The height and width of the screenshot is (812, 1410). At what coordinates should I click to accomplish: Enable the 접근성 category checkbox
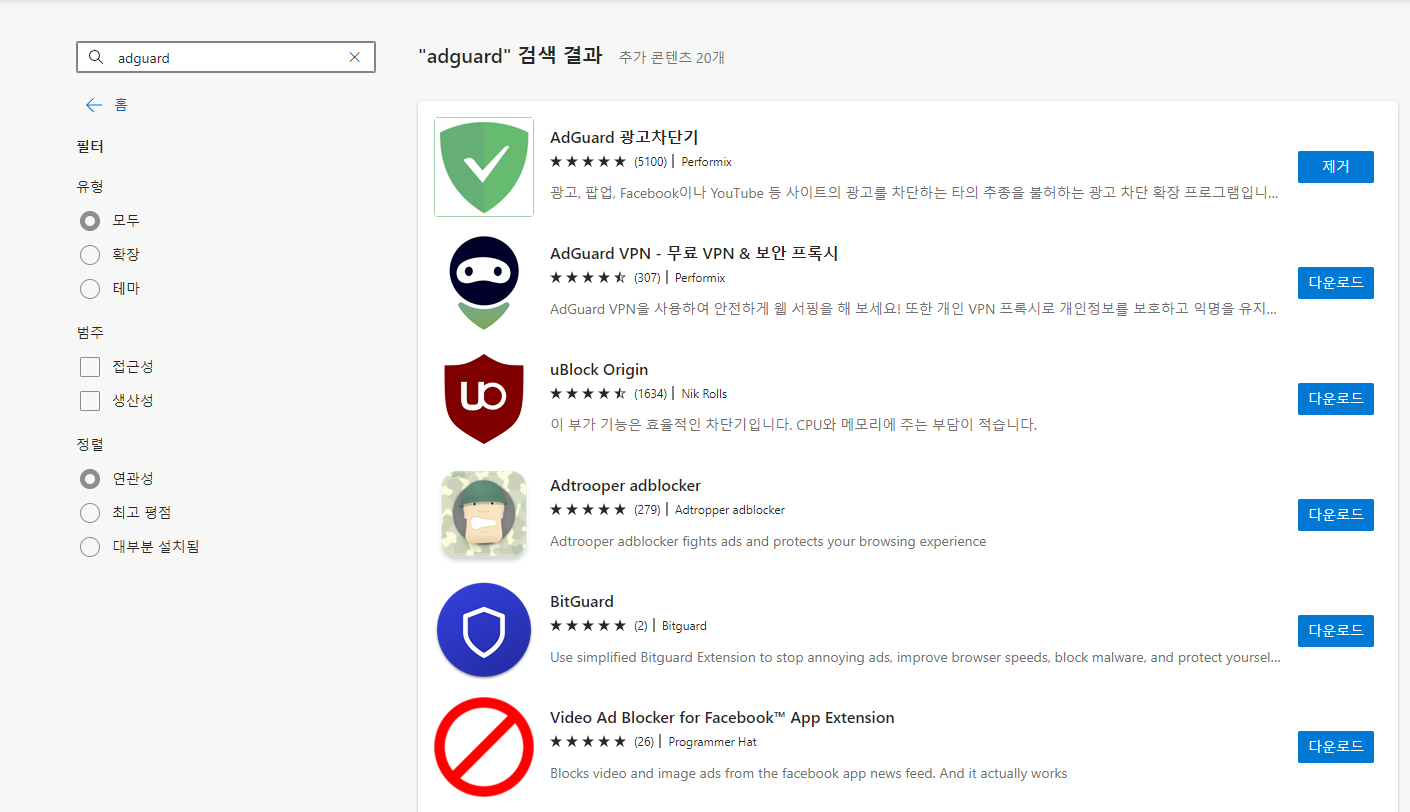[90, 367]
